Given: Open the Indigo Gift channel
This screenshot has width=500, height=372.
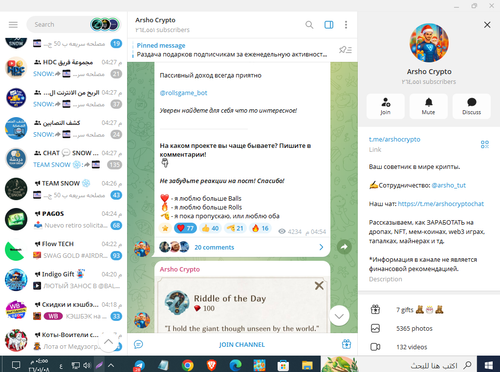Looking at the screenshot, I should coord(63,280).
